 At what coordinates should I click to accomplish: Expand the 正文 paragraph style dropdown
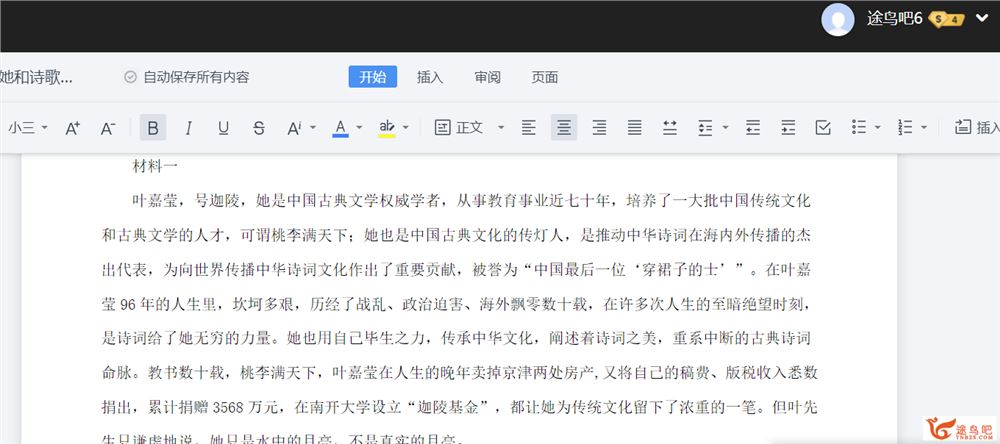(x=501, y=128)
